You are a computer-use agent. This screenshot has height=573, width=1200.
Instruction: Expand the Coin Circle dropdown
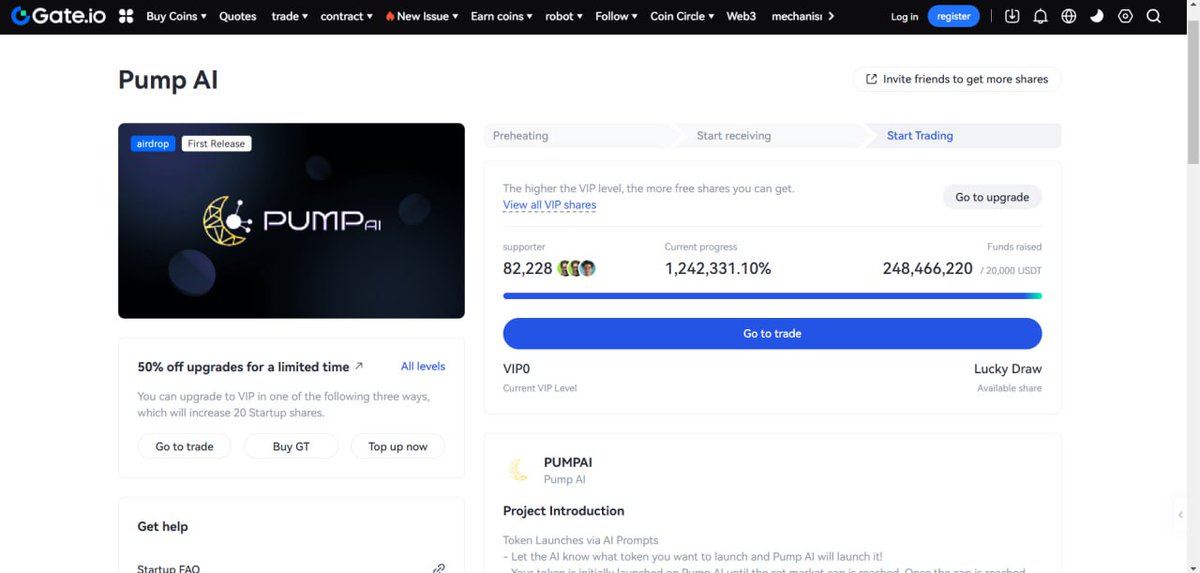point(682,16)
